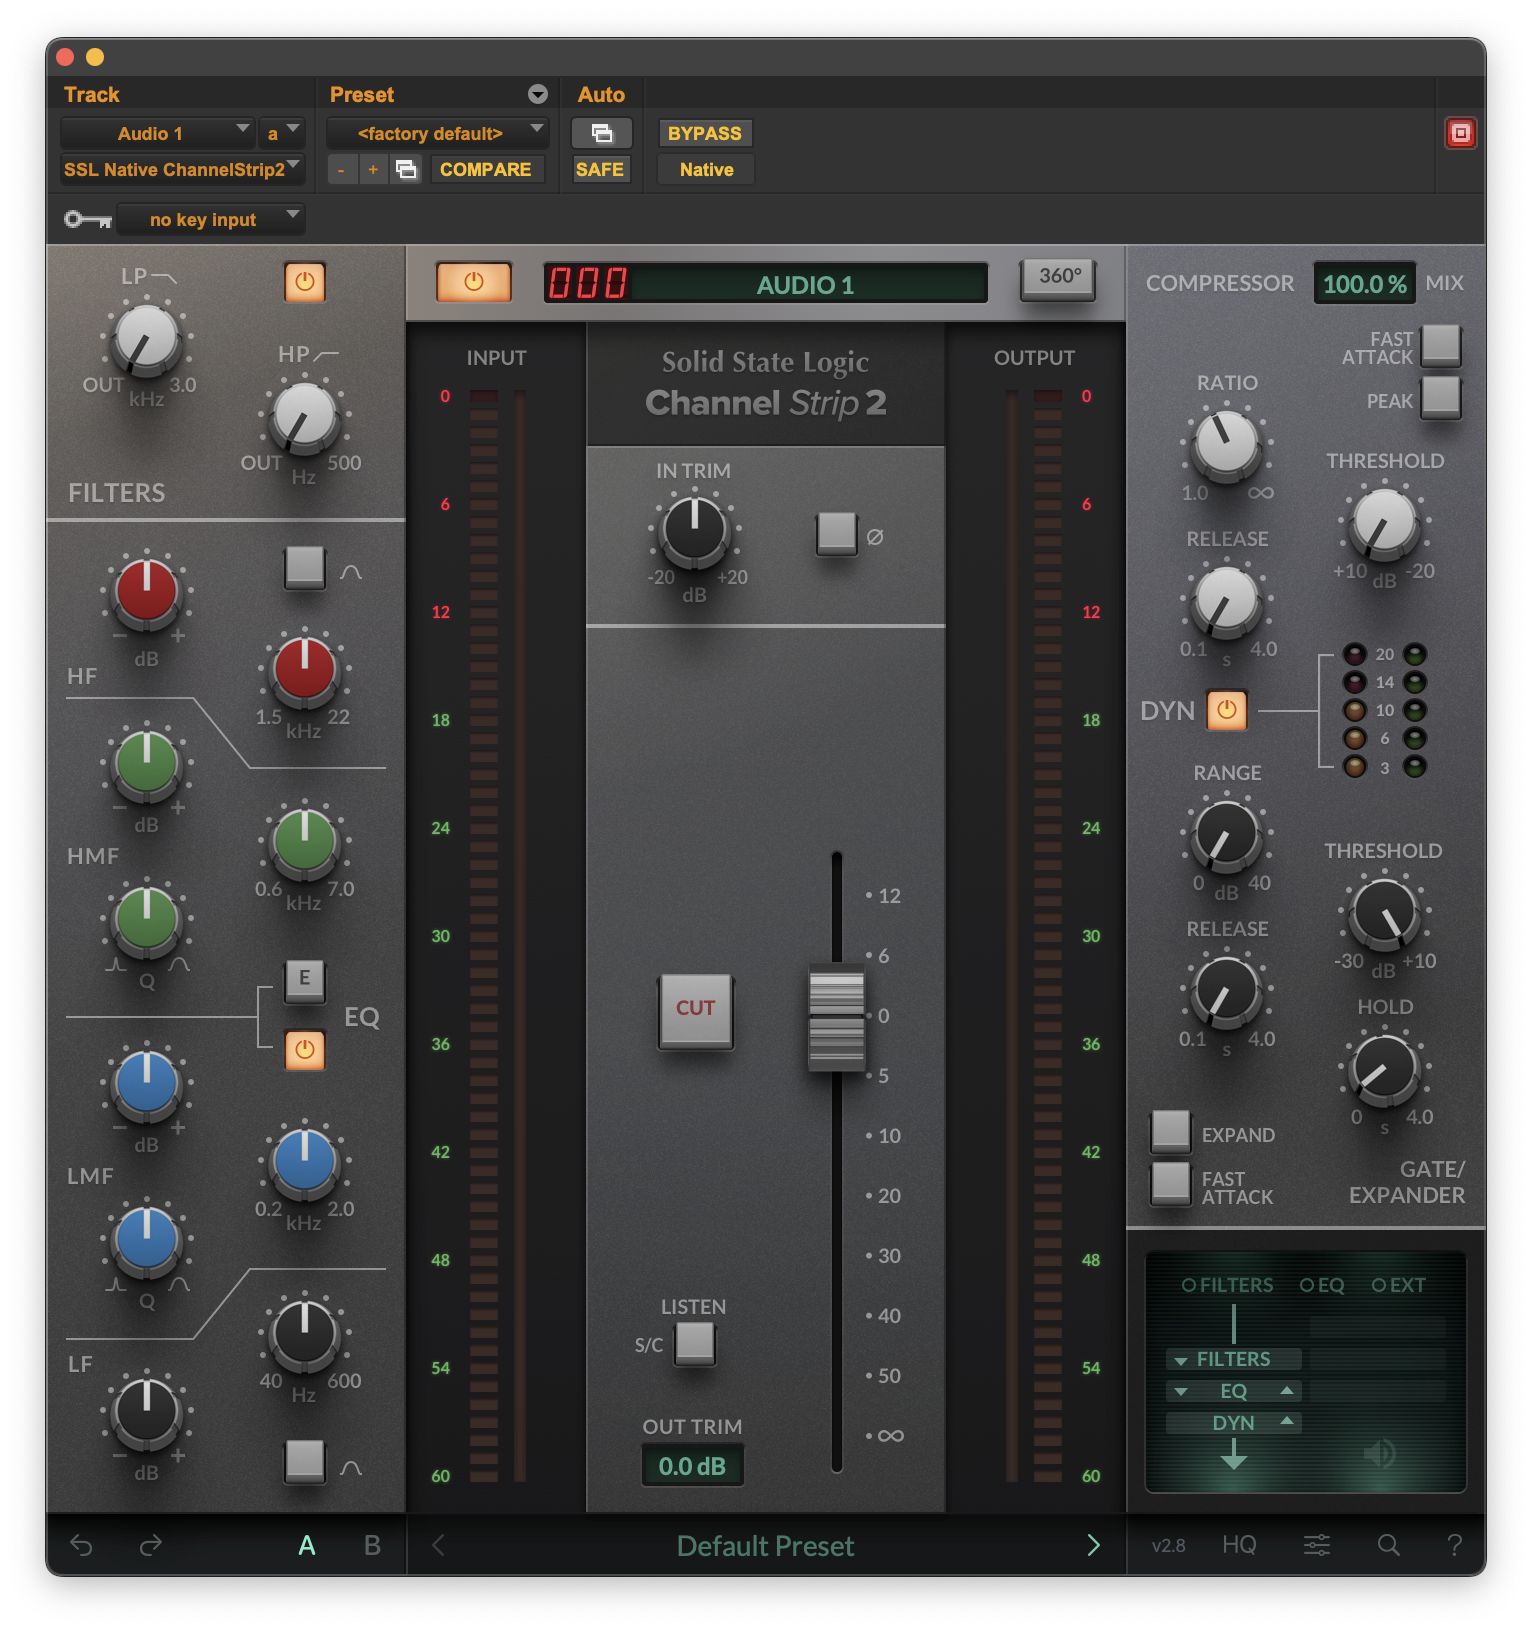
Task: Open the plugin automation window icon
Action: (x=602, y=133)
